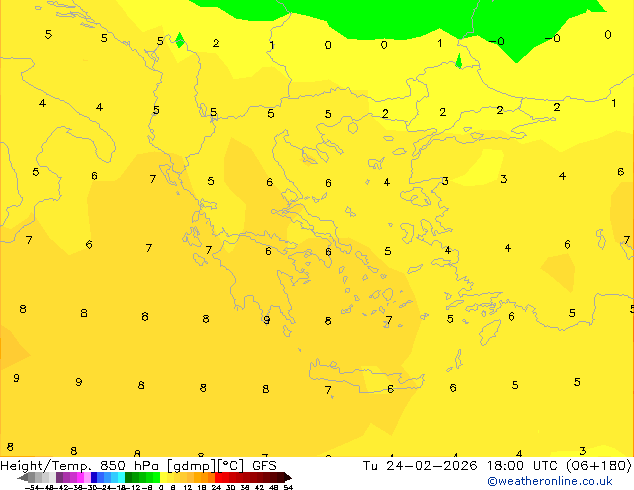Pick the dark blue legend swatch

pyautogui.click(x=94, y=477)
